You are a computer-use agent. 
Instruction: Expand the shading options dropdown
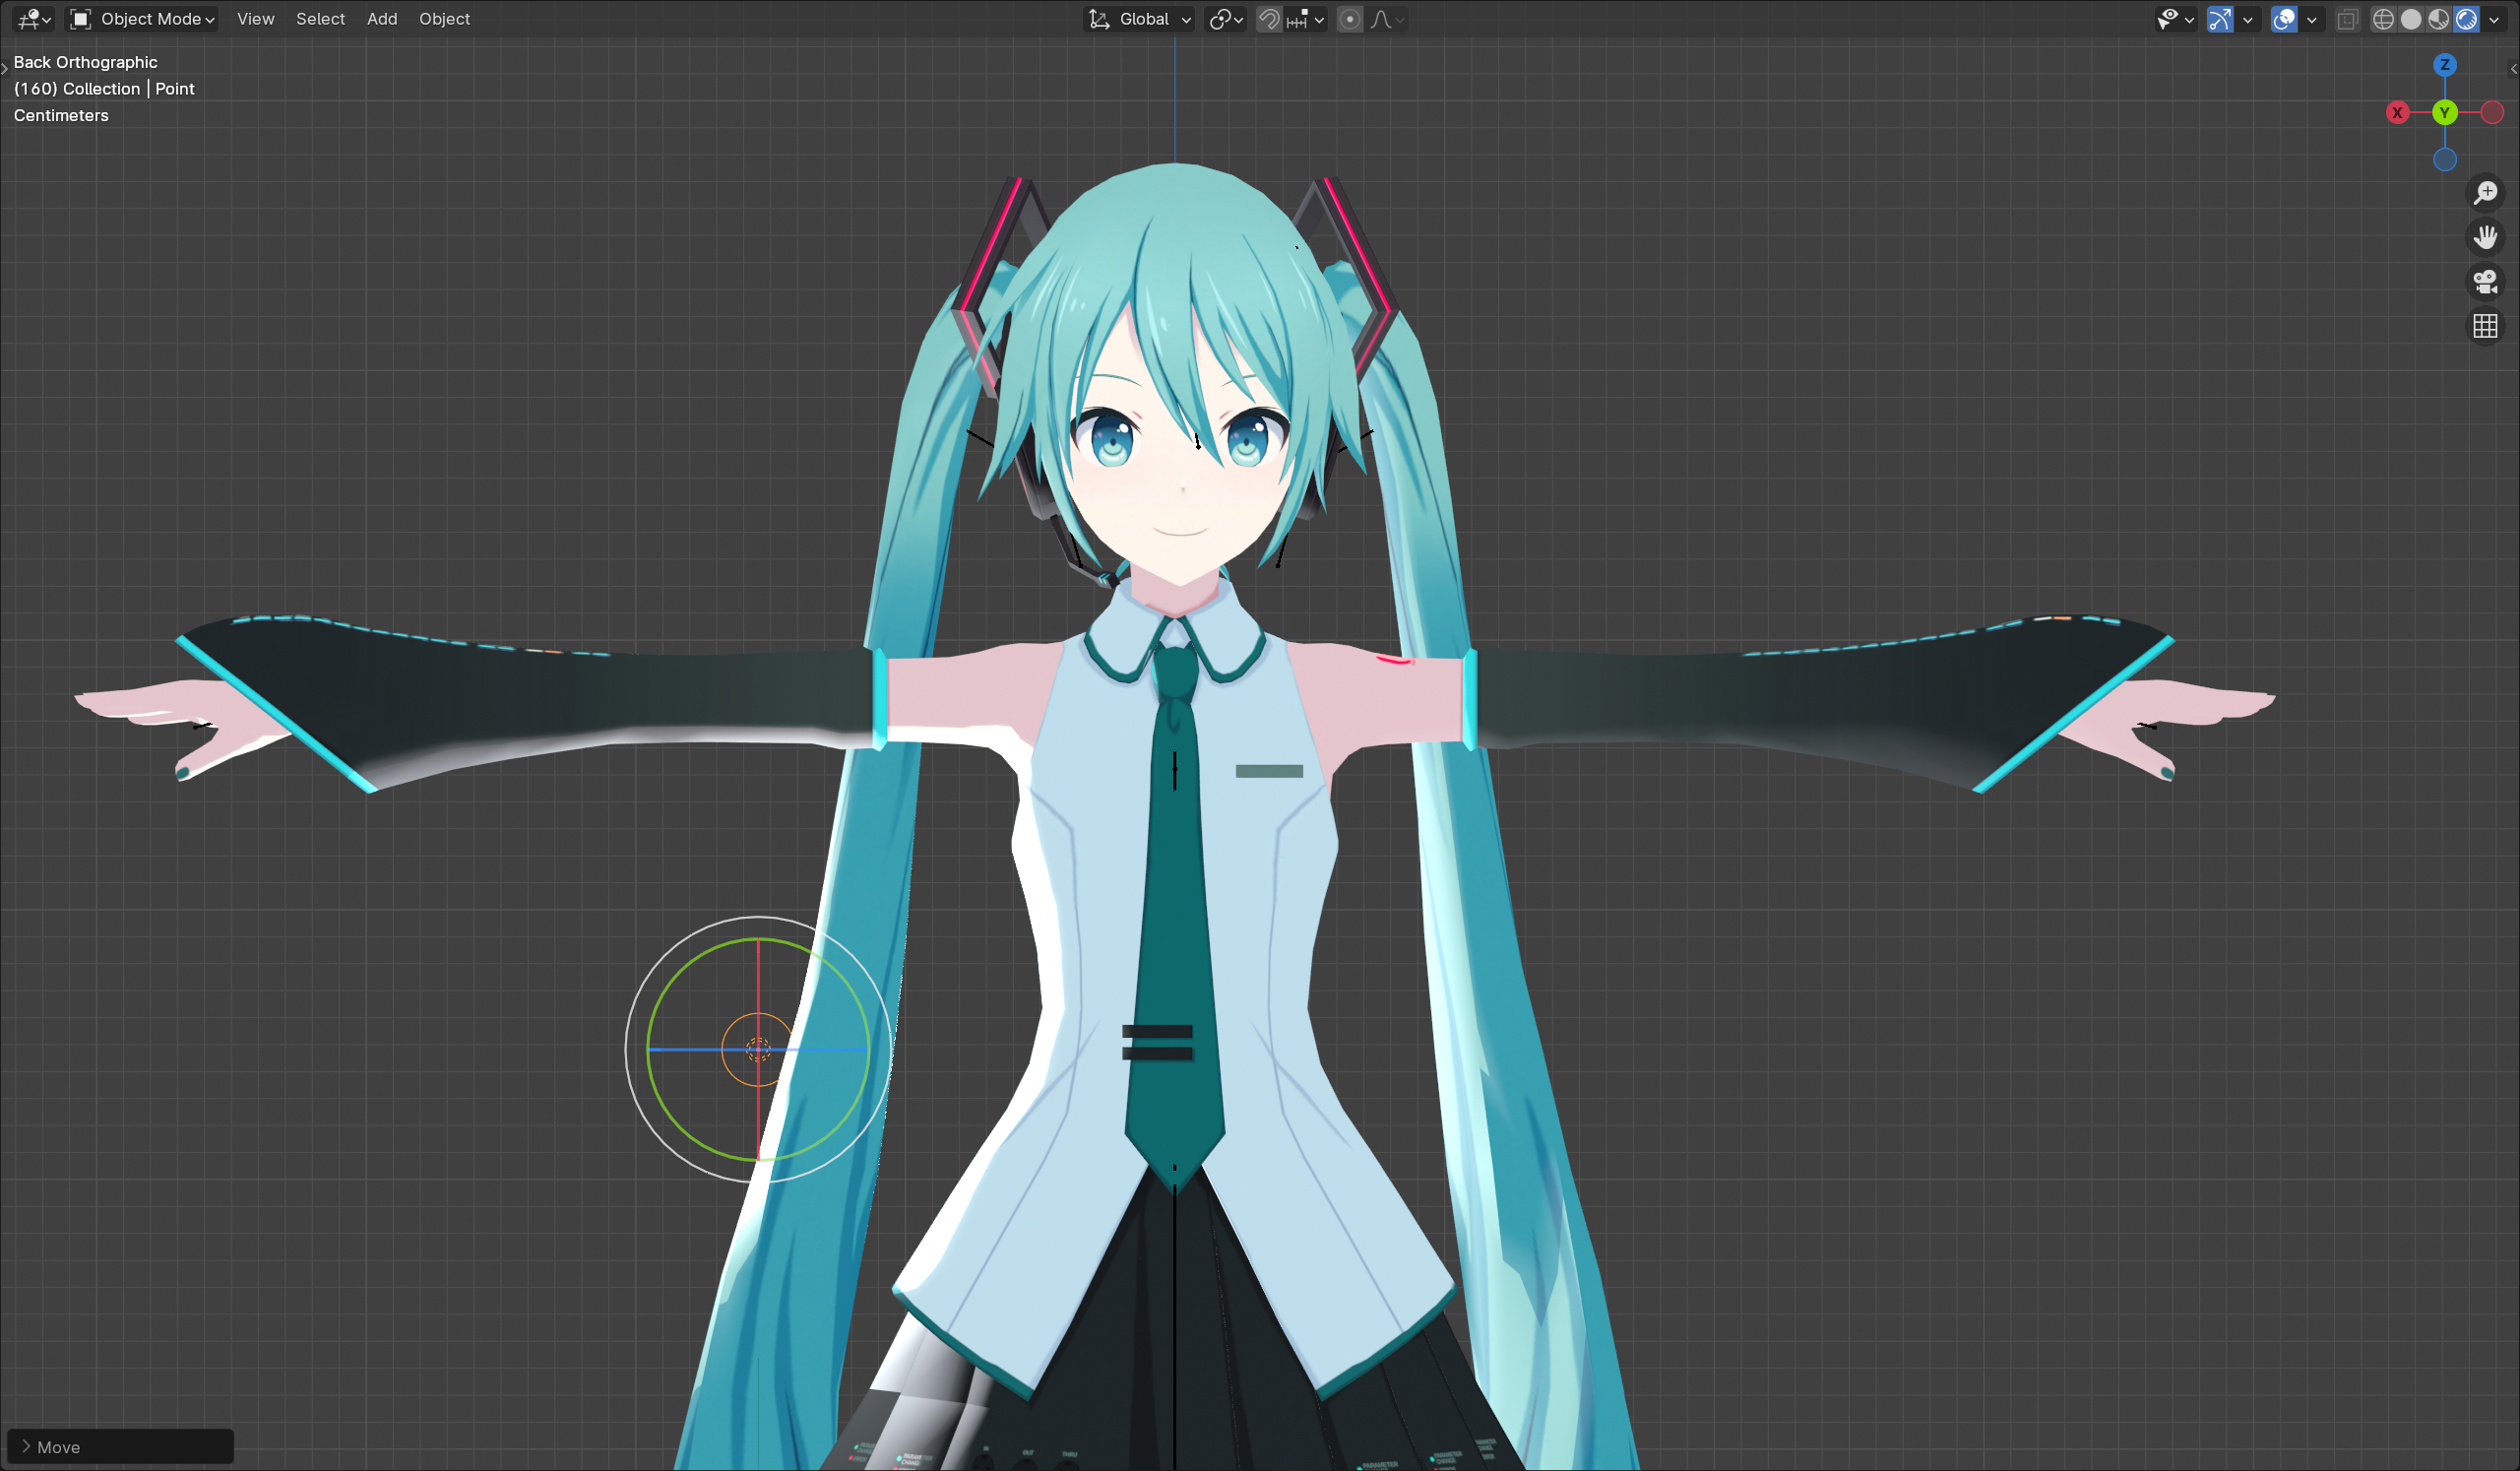coord(2494,19)
